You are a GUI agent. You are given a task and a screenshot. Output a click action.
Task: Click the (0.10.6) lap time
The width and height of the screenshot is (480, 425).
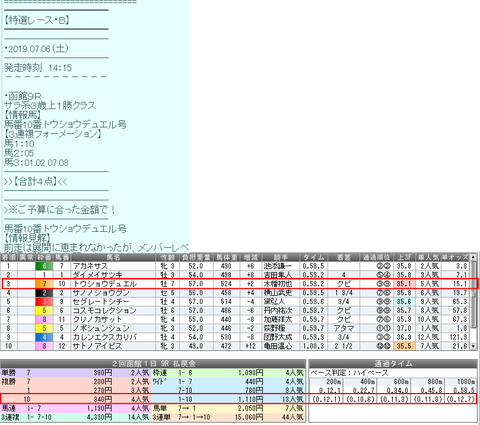click(x=360, y=399)
